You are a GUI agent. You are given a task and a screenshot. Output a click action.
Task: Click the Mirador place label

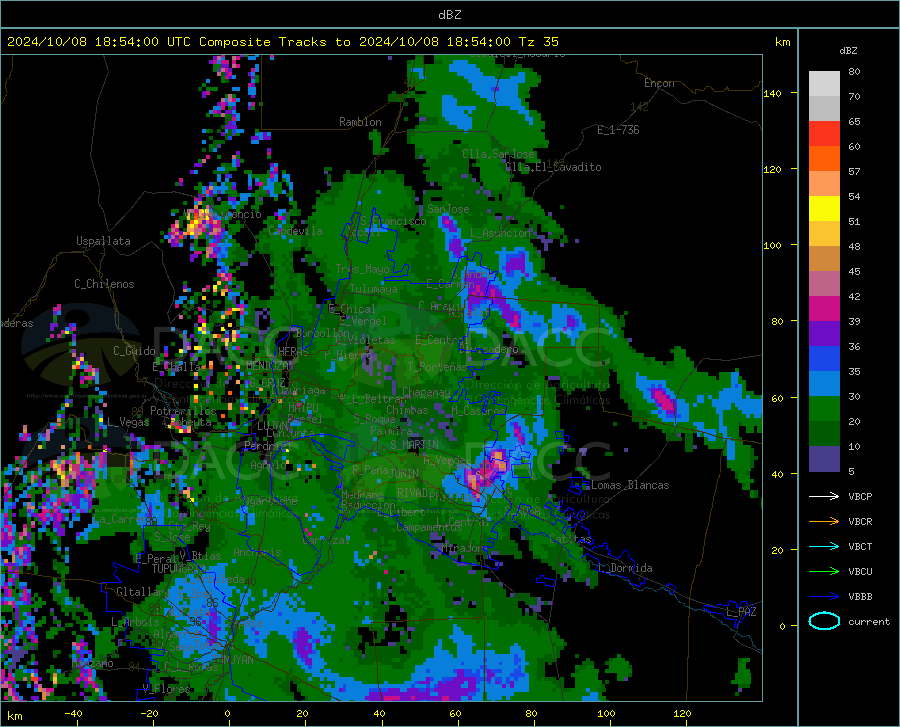click(x=463, y=548)
